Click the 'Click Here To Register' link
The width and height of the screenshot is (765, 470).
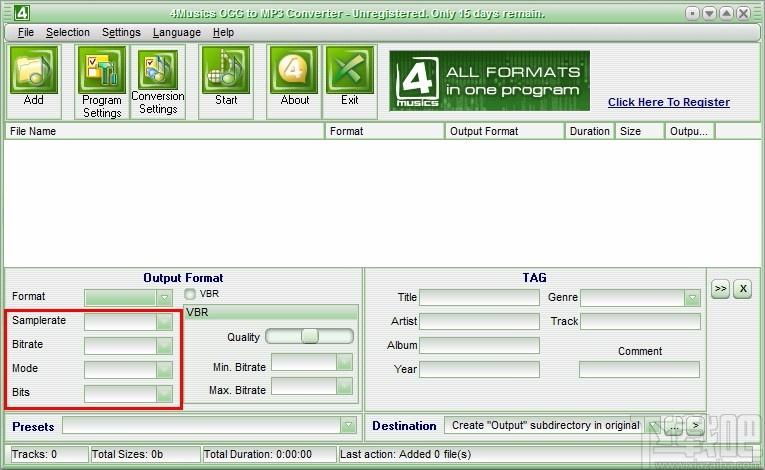(669, 102)
